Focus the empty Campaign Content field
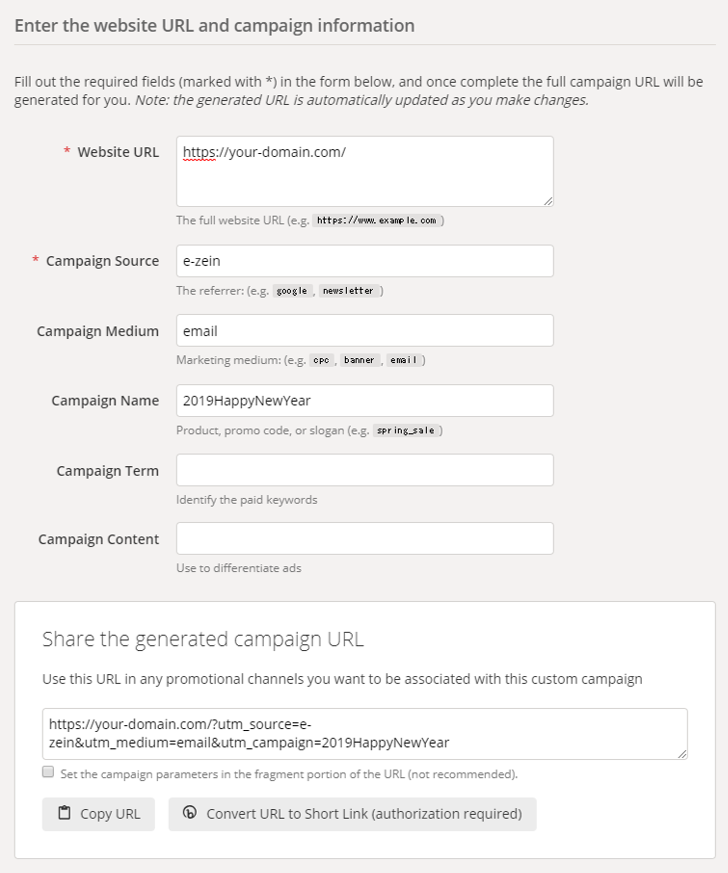 pyautogui.click(x=364, y=539)
